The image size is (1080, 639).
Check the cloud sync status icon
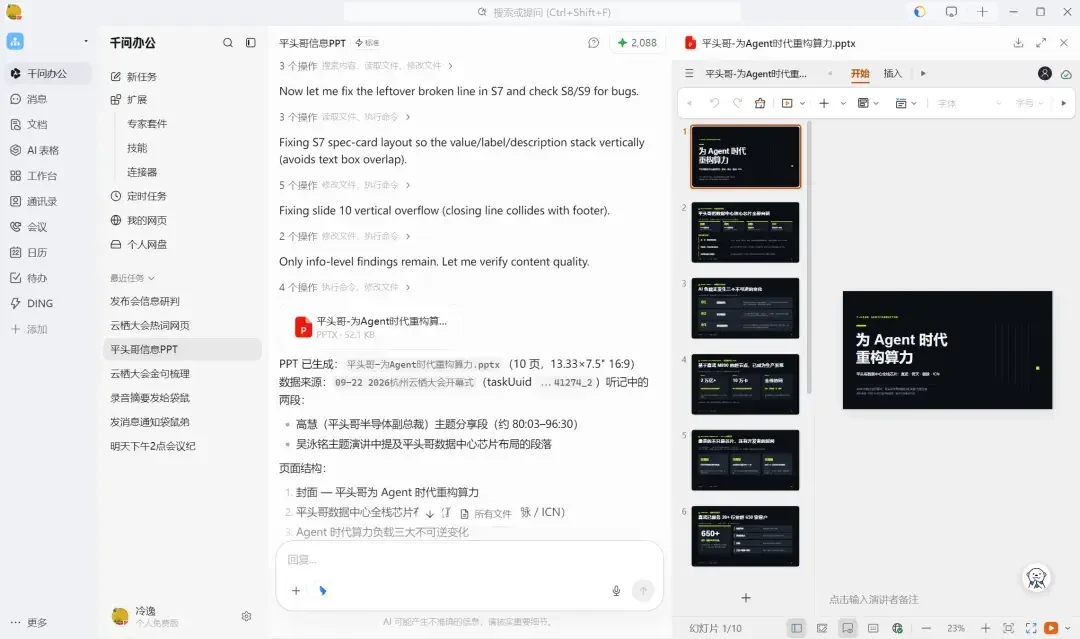(x=1066, y=74)
